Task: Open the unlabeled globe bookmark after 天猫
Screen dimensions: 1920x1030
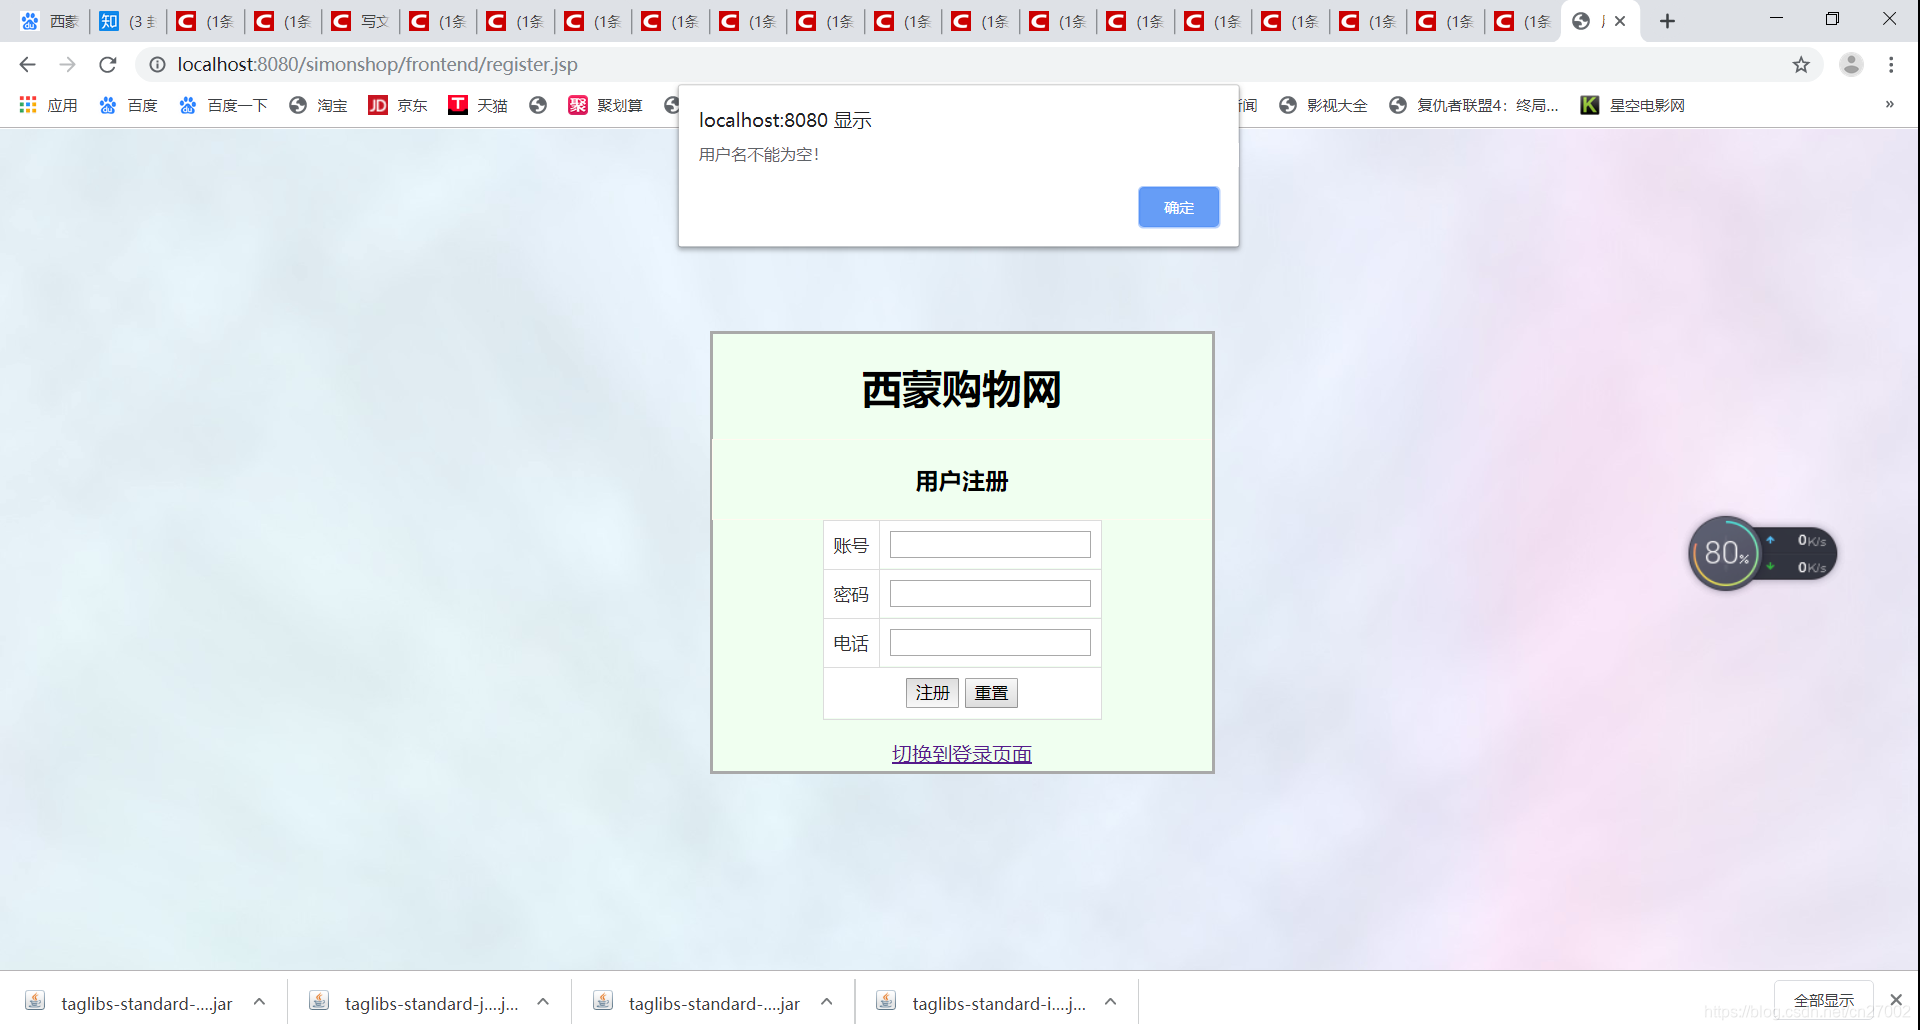Action: [x=538, y=105]
